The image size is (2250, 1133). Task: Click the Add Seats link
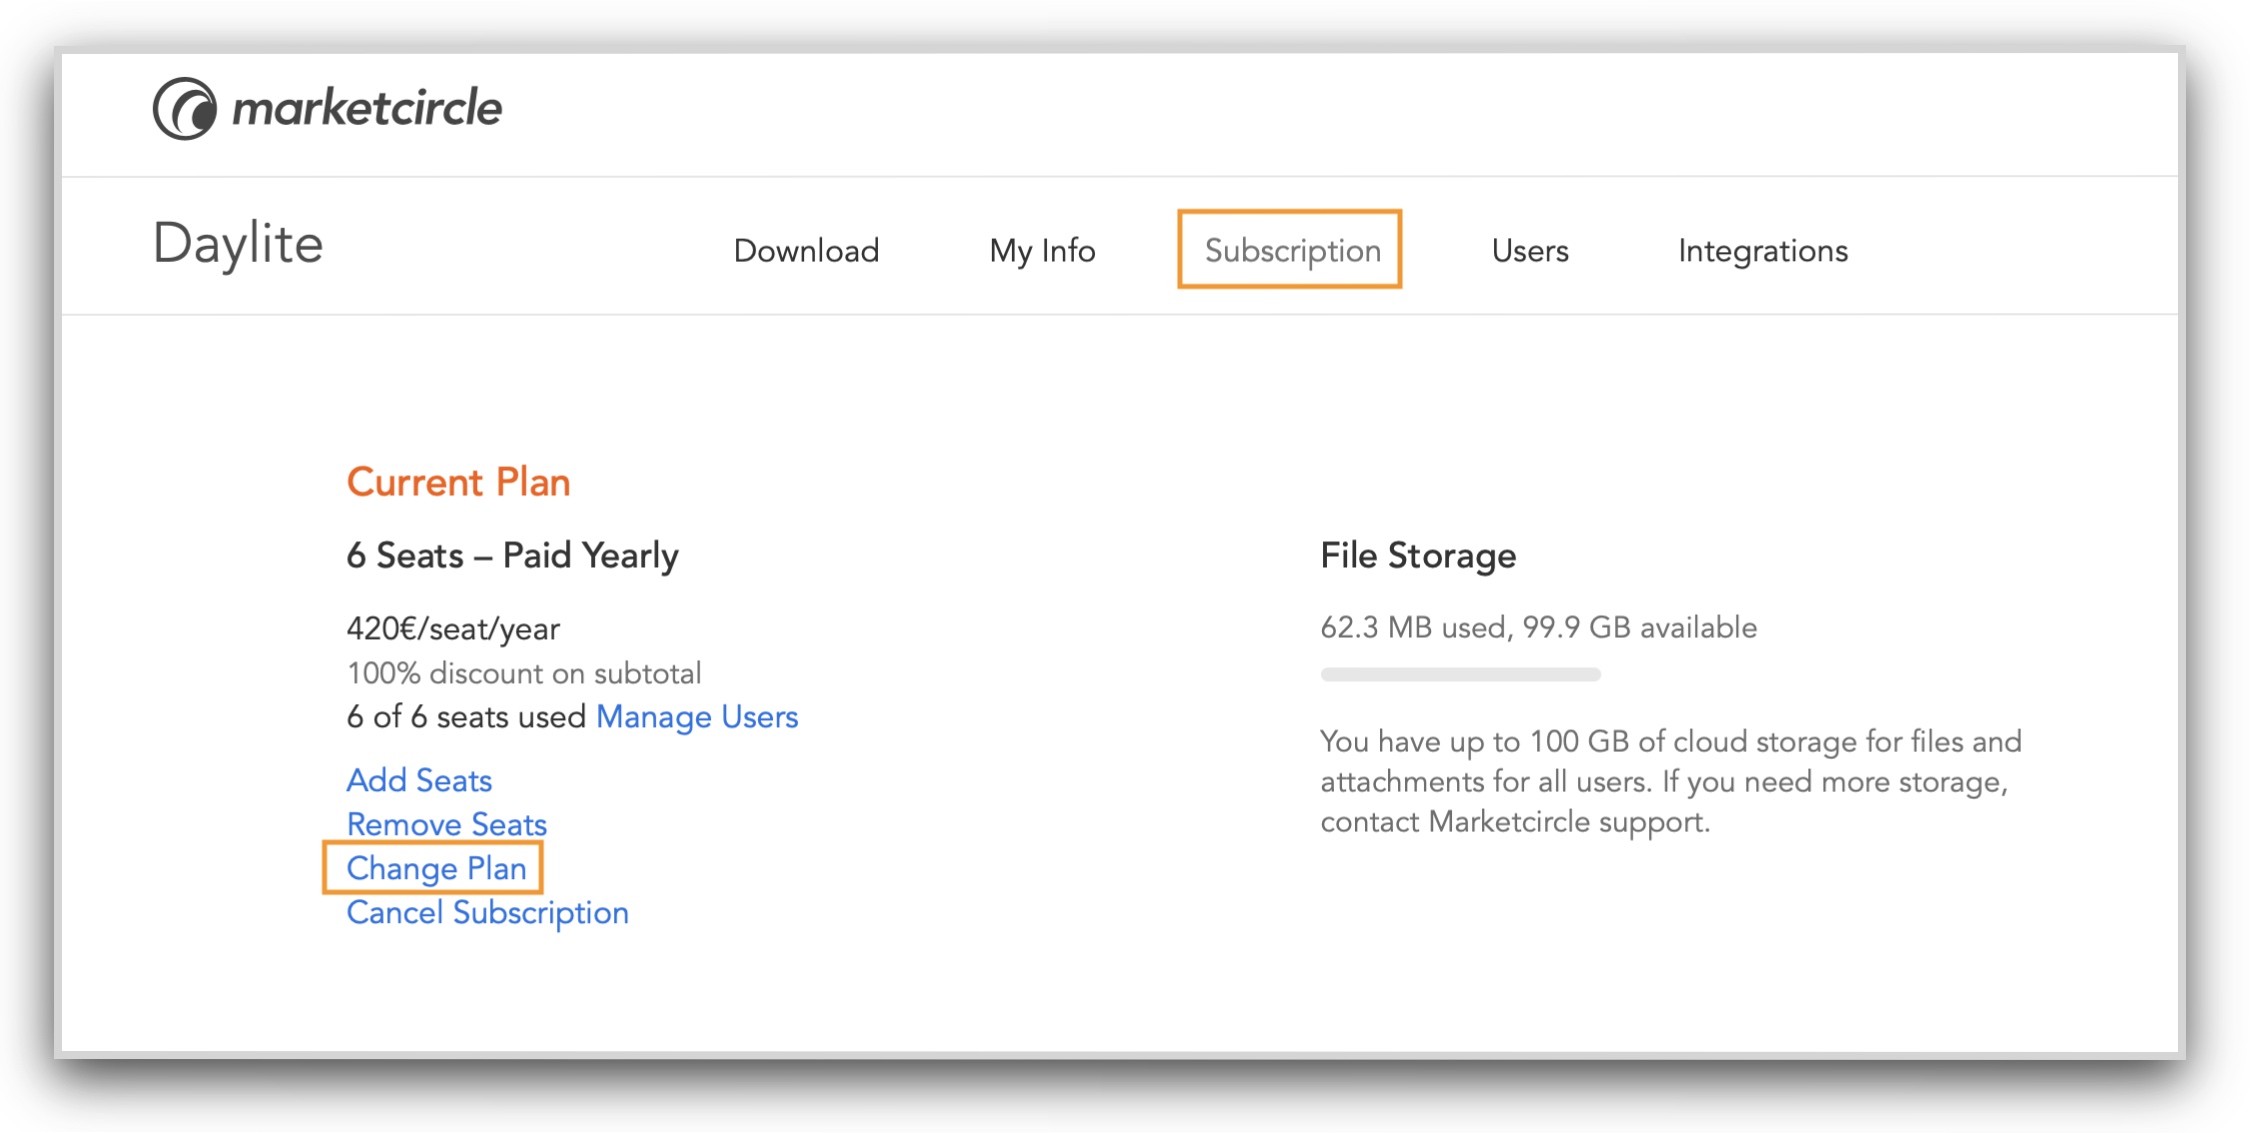(x=419, y=780)
